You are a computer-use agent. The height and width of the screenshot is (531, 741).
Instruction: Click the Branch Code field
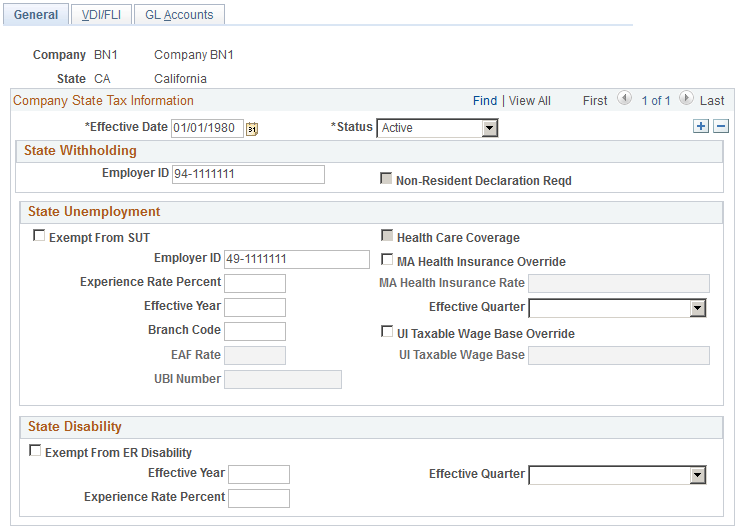pos(255,332)
